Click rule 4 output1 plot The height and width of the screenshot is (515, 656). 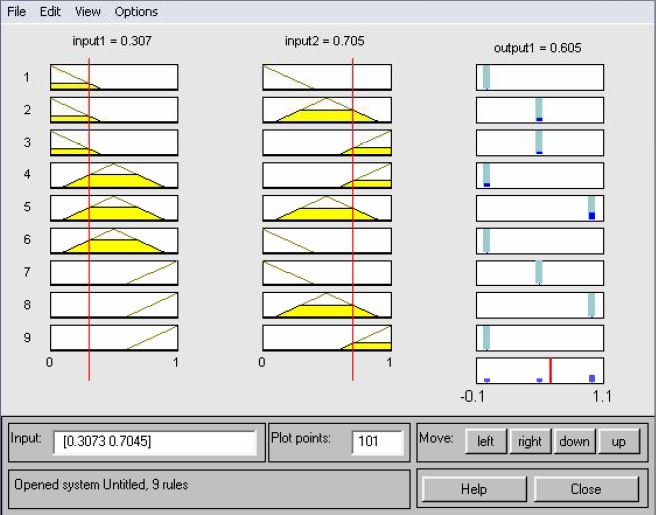point(540,175)
